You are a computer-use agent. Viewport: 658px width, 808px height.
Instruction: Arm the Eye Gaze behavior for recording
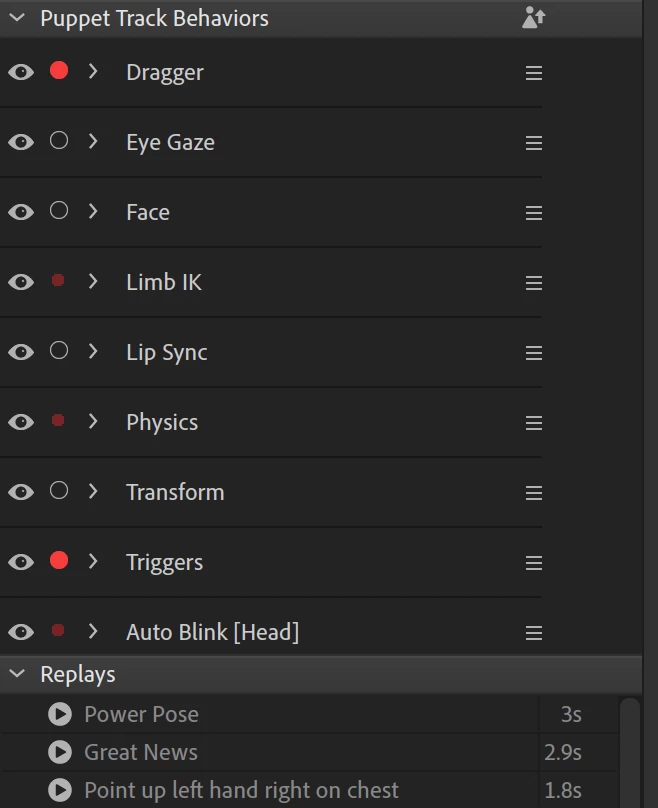pyautogui.click(x=59, y=141)
